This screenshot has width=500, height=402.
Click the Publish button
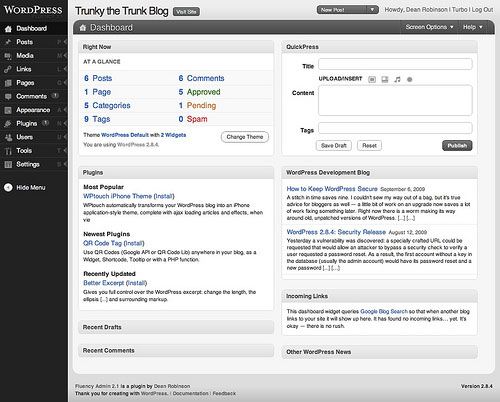pyautogui.click(x=457, y=146)
